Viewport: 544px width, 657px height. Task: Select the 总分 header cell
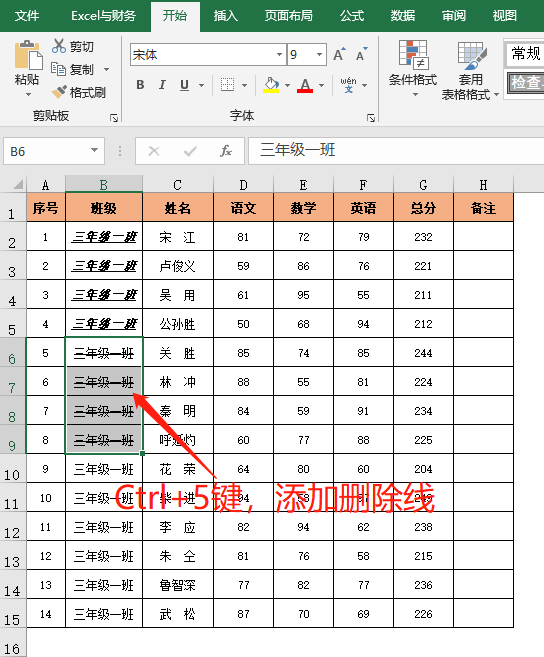(423, 207)
